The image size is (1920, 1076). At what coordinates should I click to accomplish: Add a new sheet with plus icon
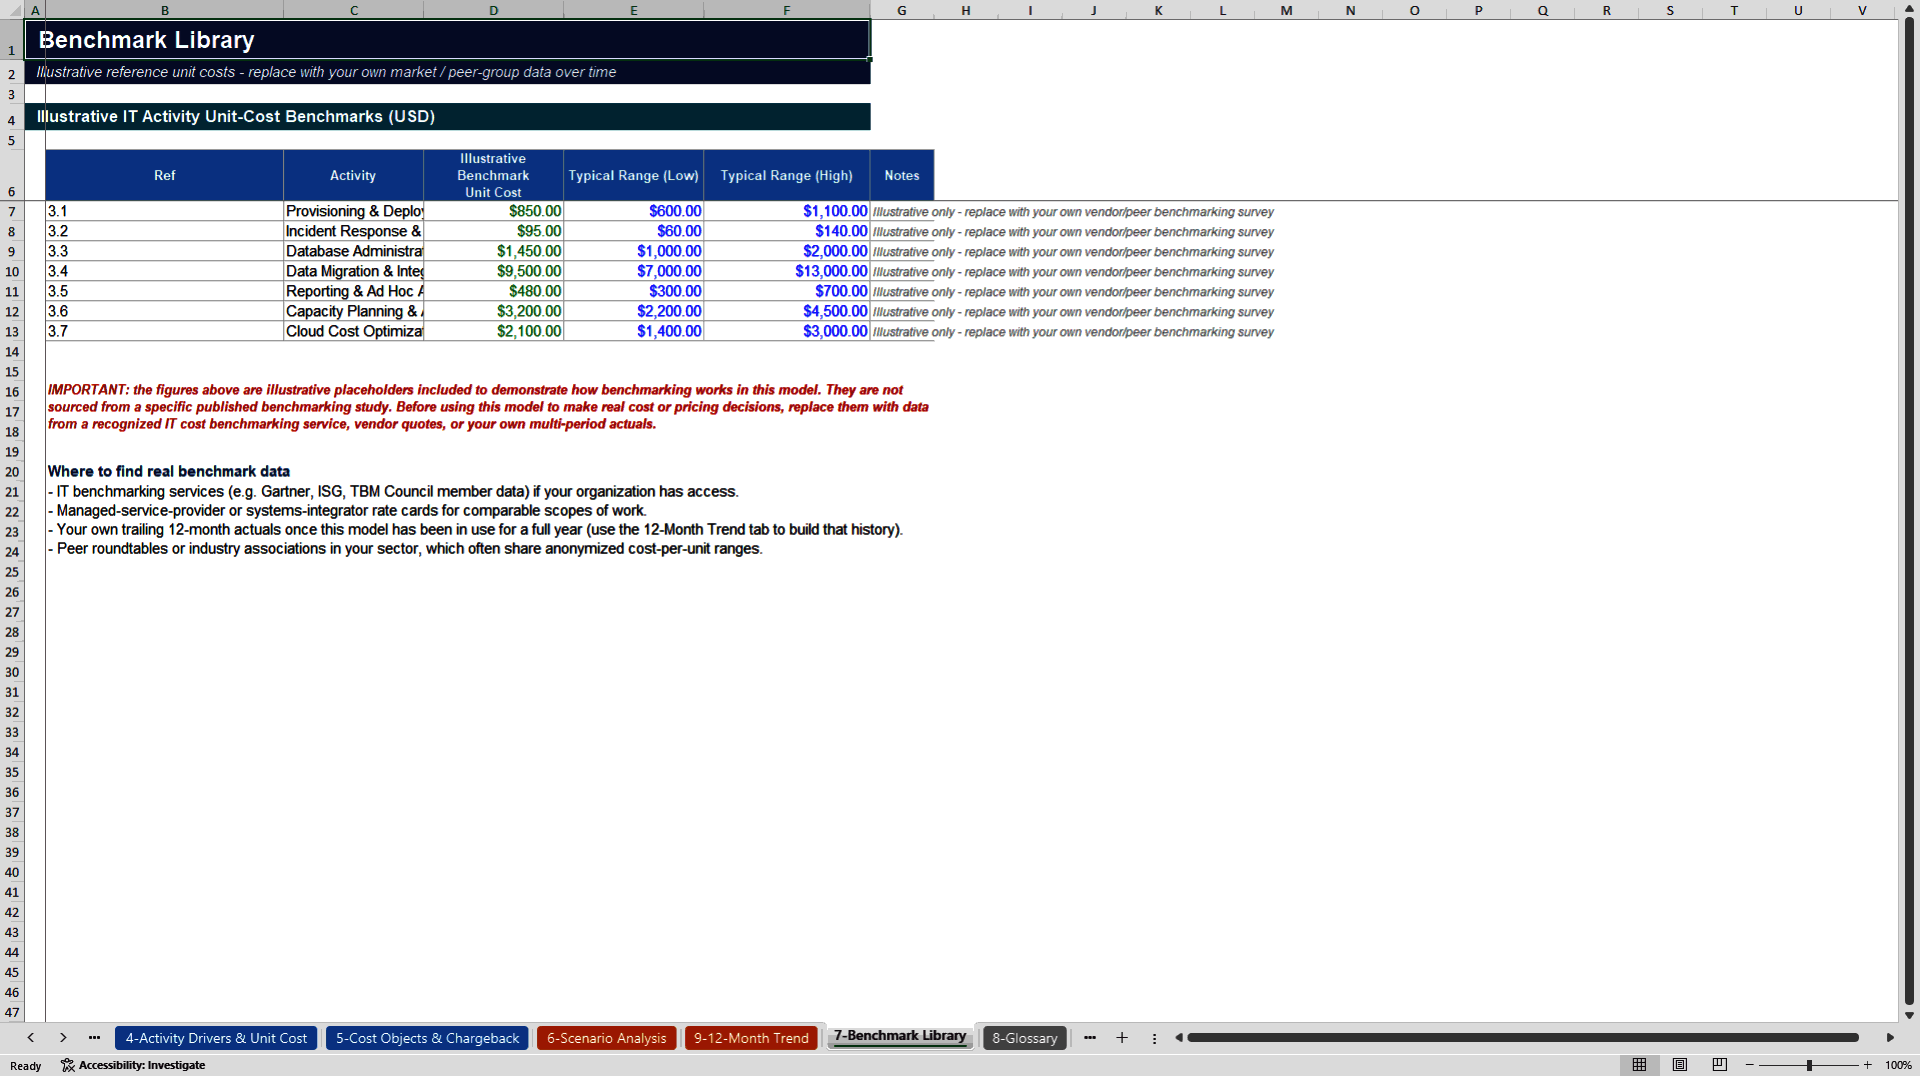[x=1122, y=1038]
